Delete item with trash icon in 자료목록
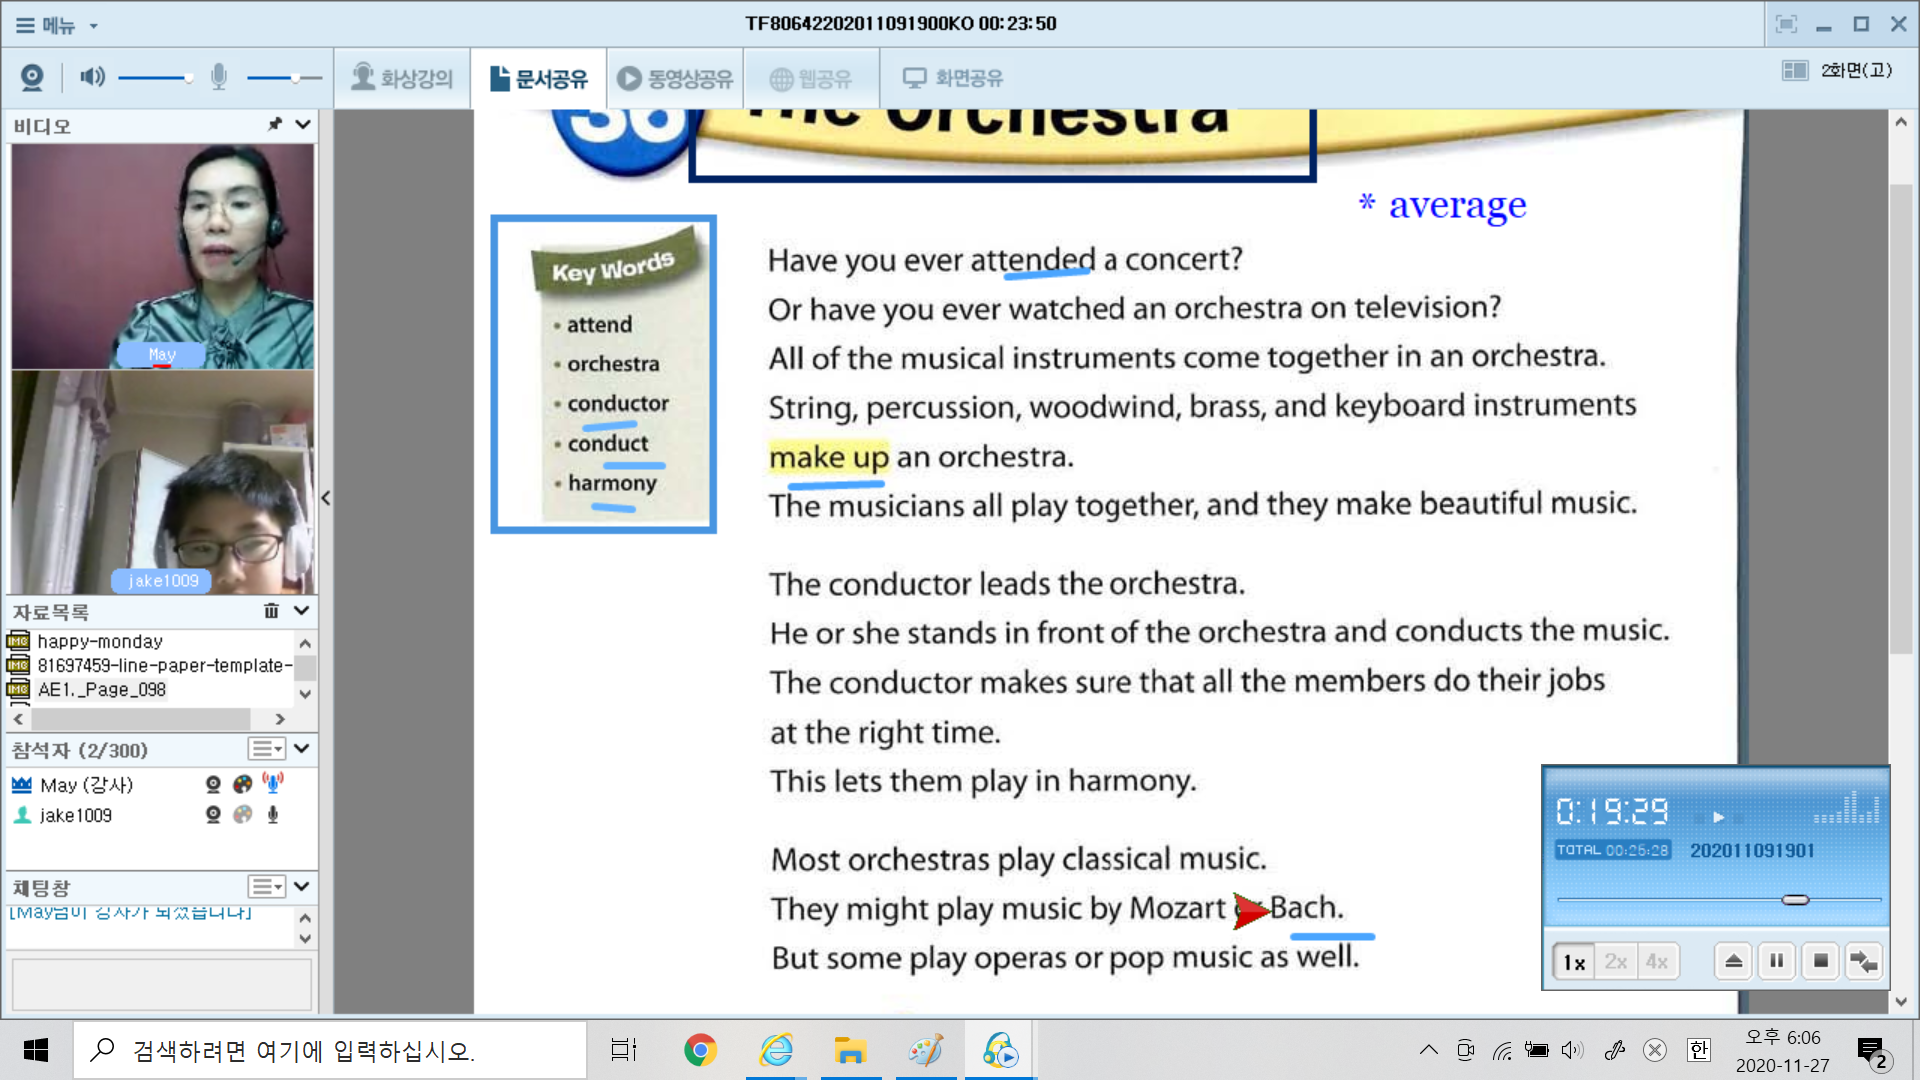1920x1080 pixels. click(271, 611)
